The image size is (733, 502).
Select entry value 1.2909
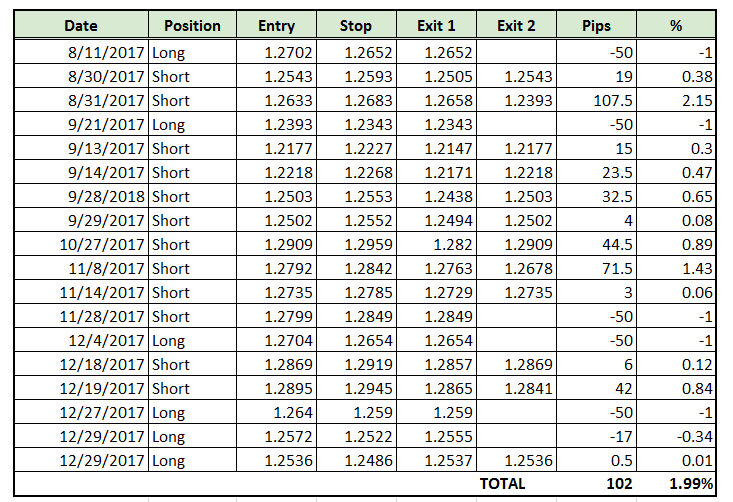276,244
